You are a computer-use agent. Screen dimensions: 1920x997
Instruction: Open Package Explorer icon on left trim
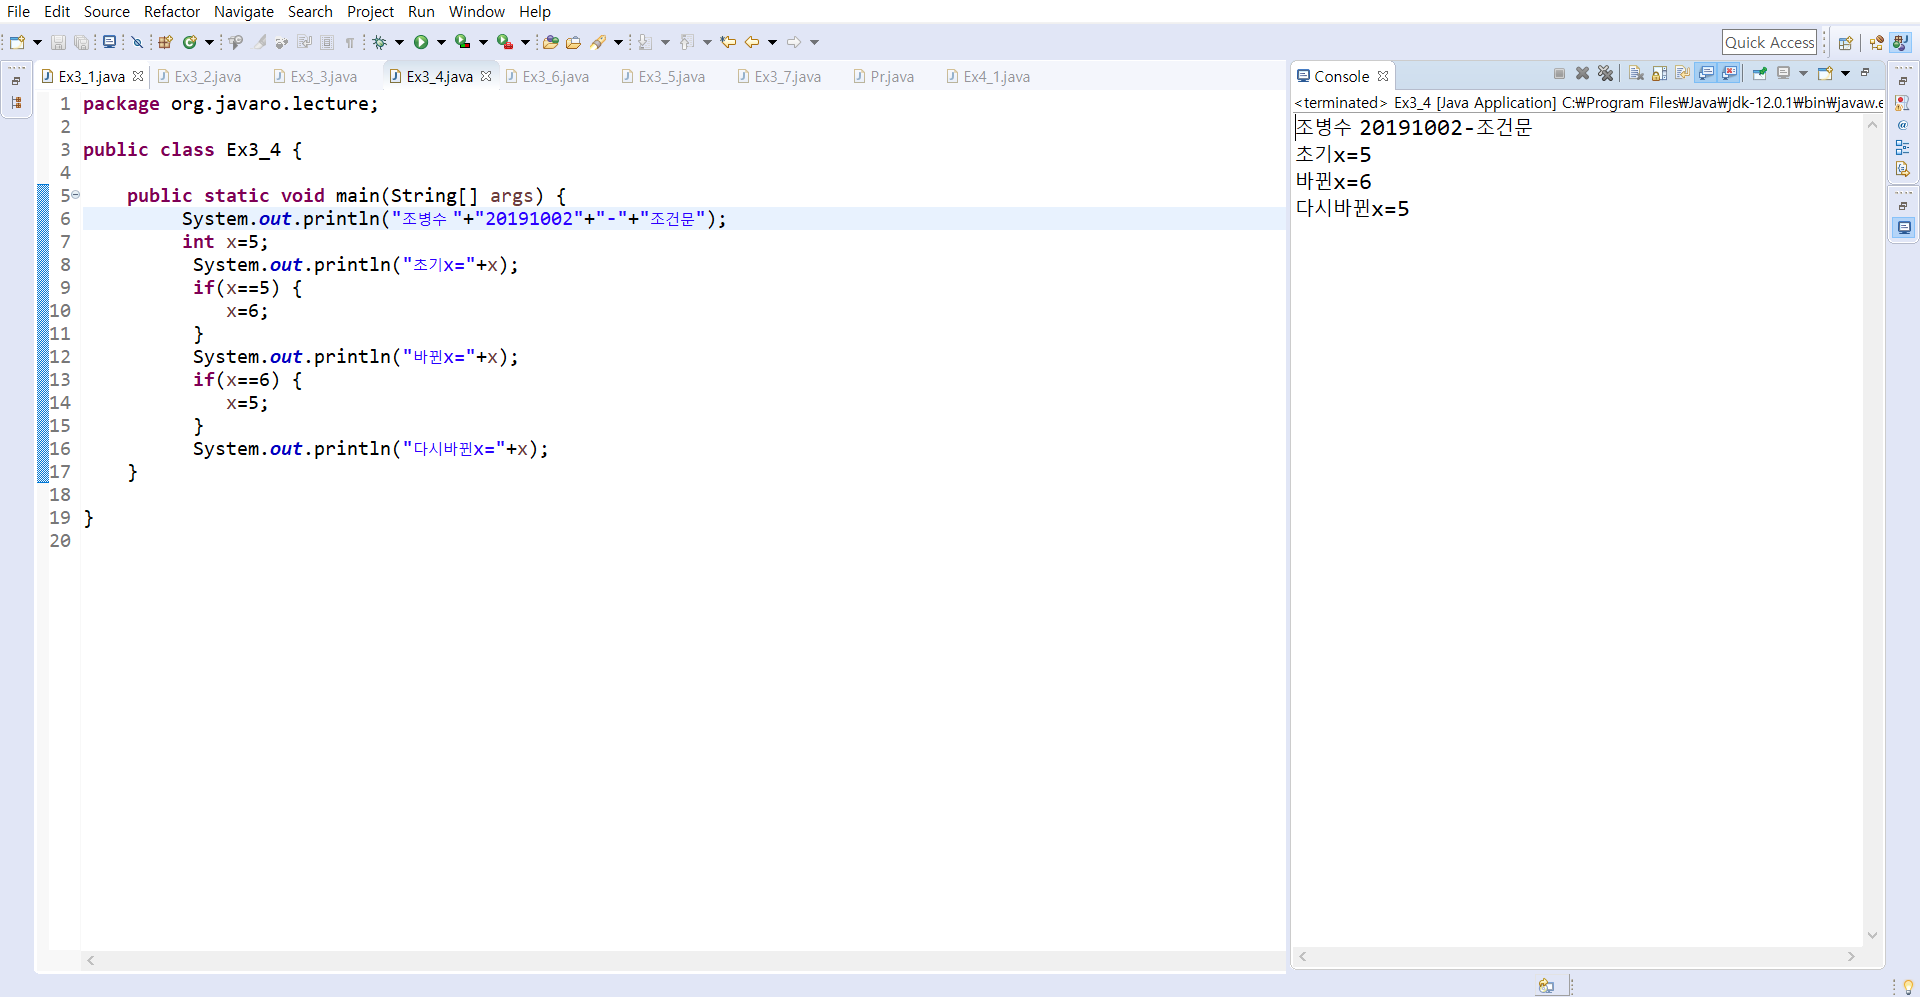point(17,103)
